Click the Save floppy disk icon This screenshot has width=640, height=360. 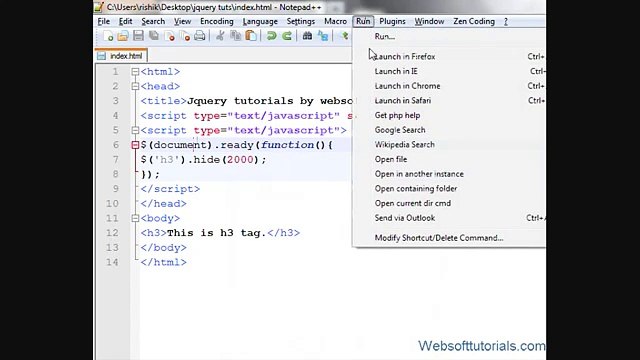138,36
